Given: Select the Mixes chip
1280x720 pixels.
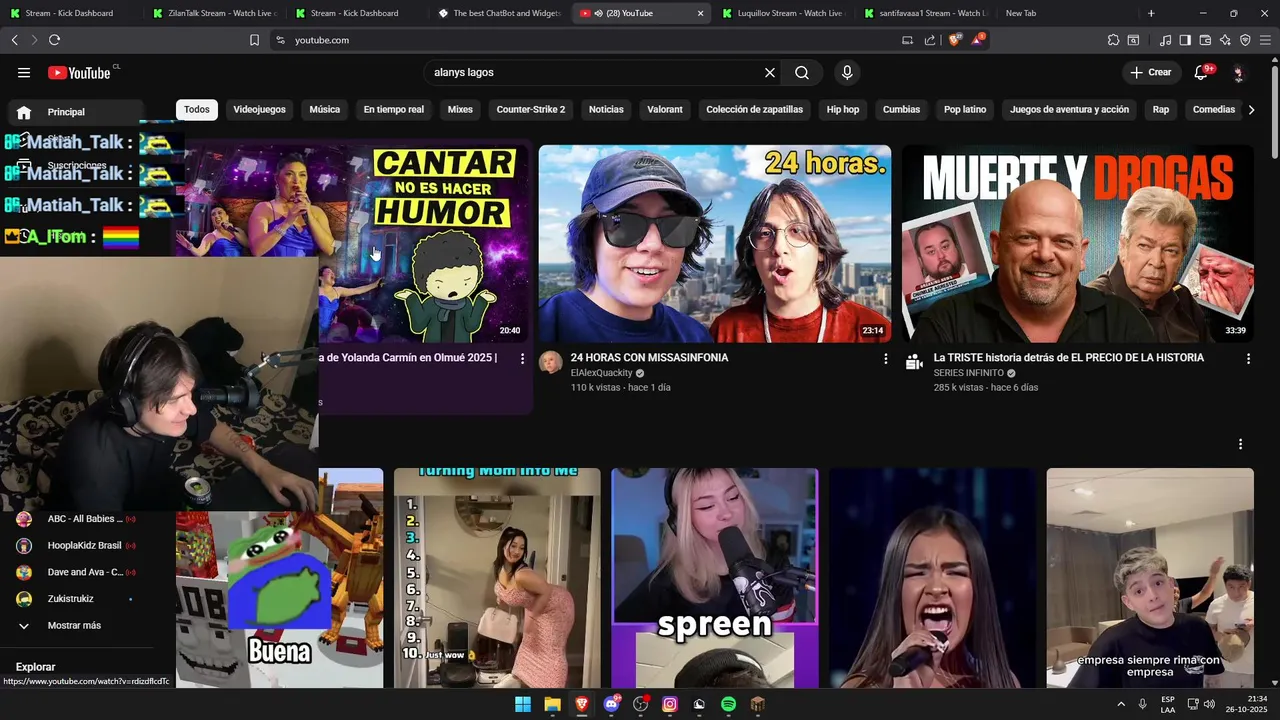Looking at the screenshot, I should click(460, 110).
